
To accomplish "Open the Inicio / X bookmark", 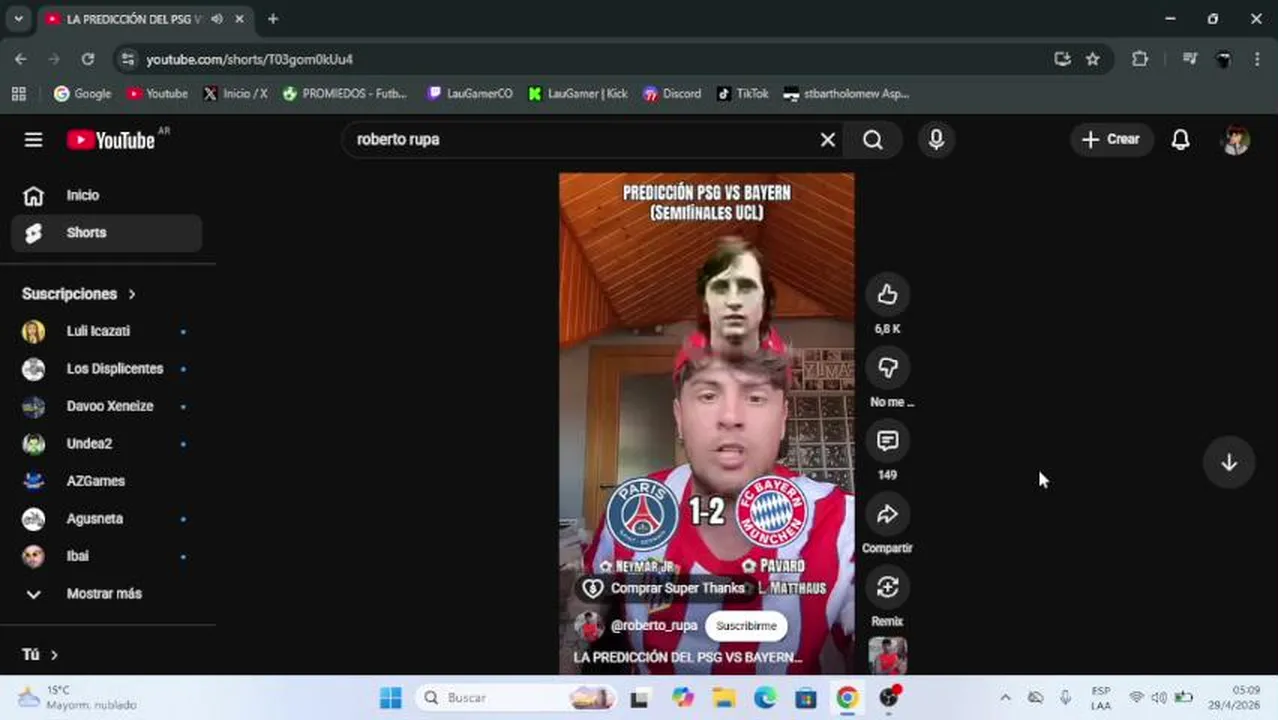I will (235, 93).
